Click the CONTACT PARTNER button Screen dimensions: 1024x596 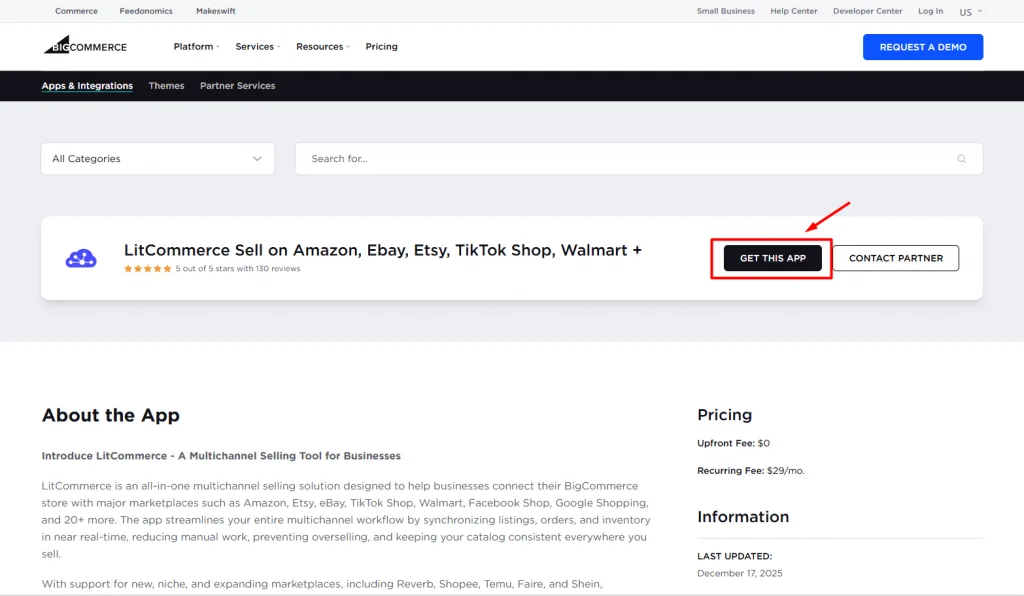896,257
